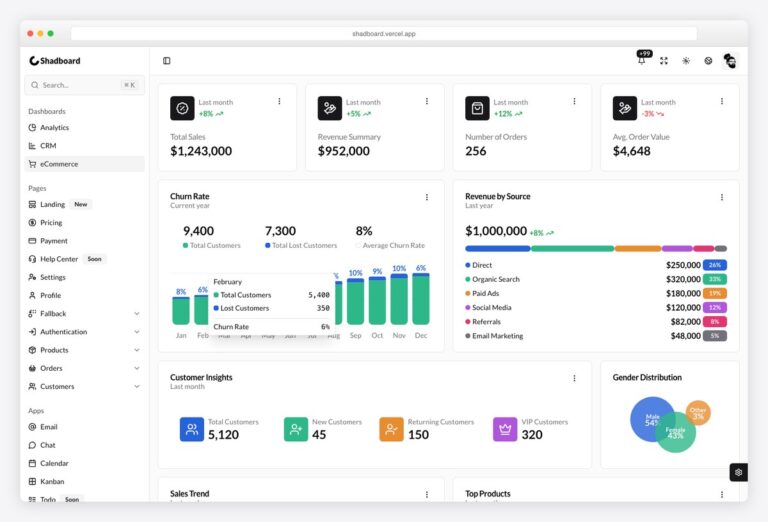
Task: Open Top Products options menu
Action: (721, 495)
